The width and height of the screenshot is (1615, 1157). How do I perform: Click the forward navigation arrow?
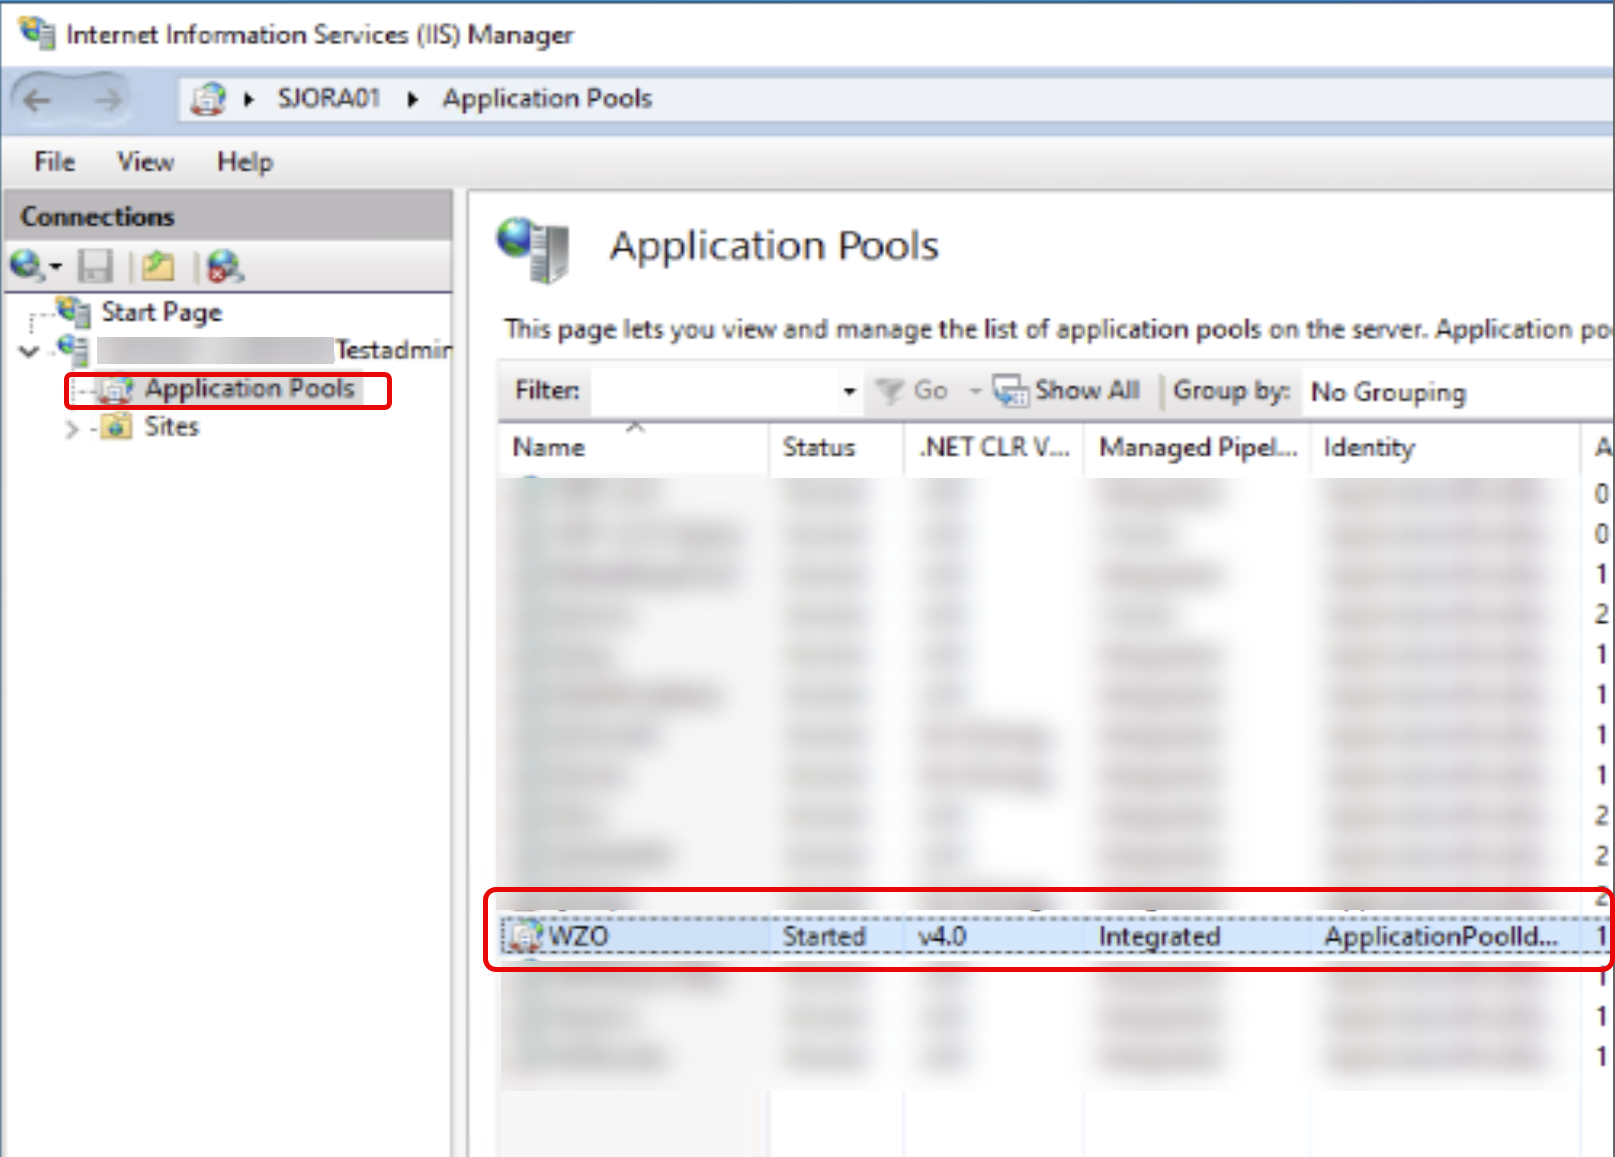point(108,100)
